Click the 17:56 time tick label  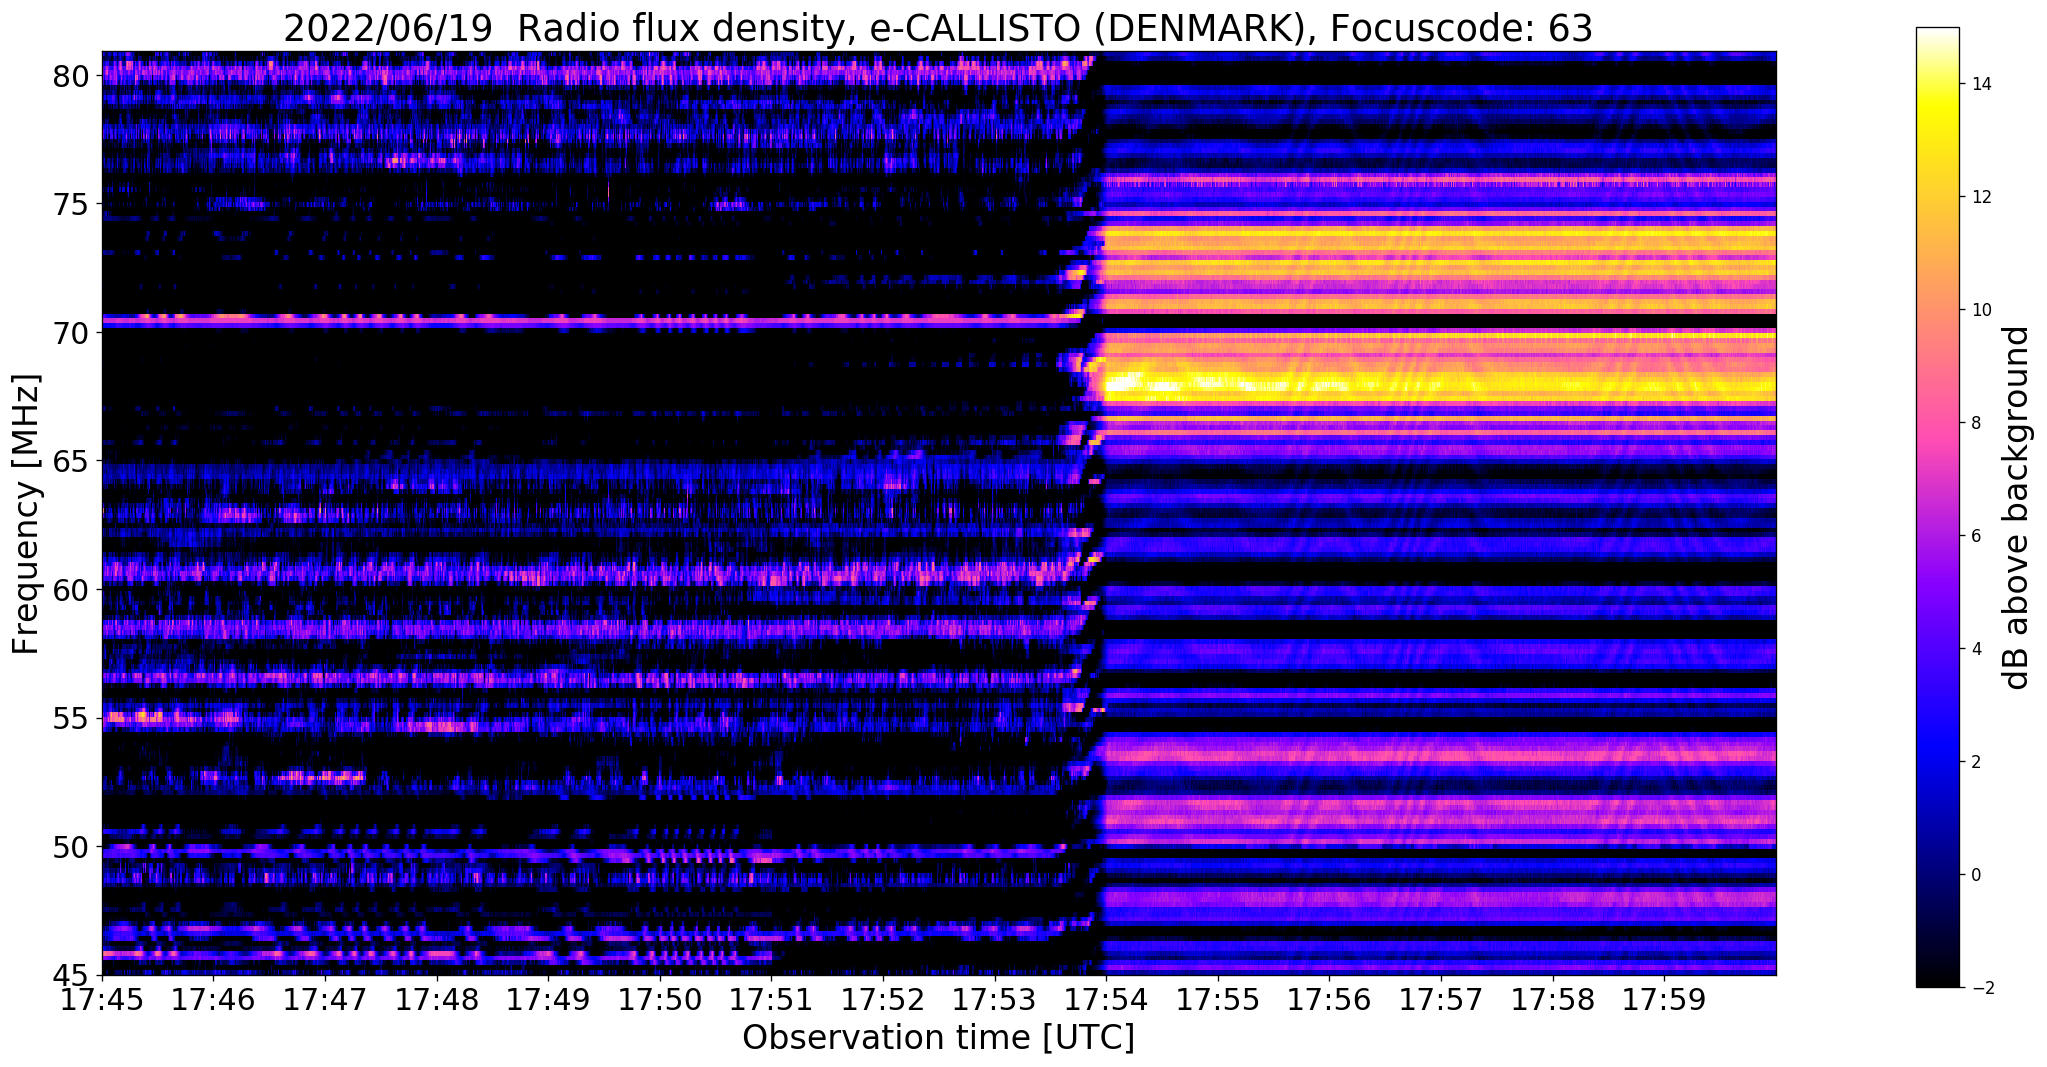tap(1329, 1001)
